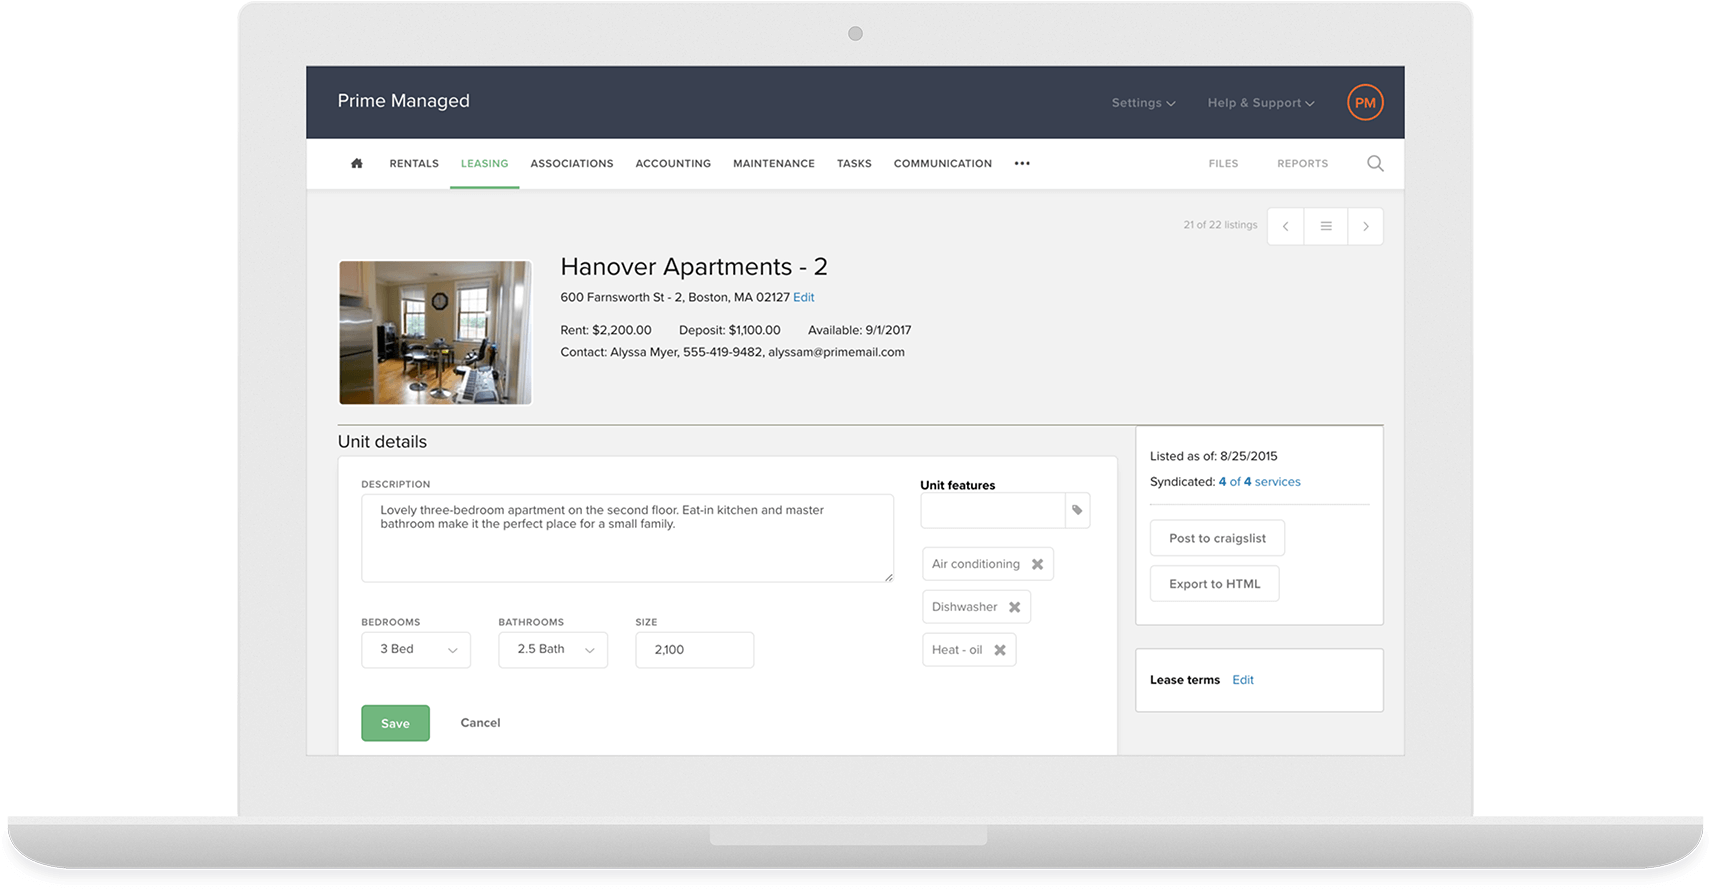Open the PM user avatar menu
The height and width of the screenshot is (889, 1709).
(1364, 102)
